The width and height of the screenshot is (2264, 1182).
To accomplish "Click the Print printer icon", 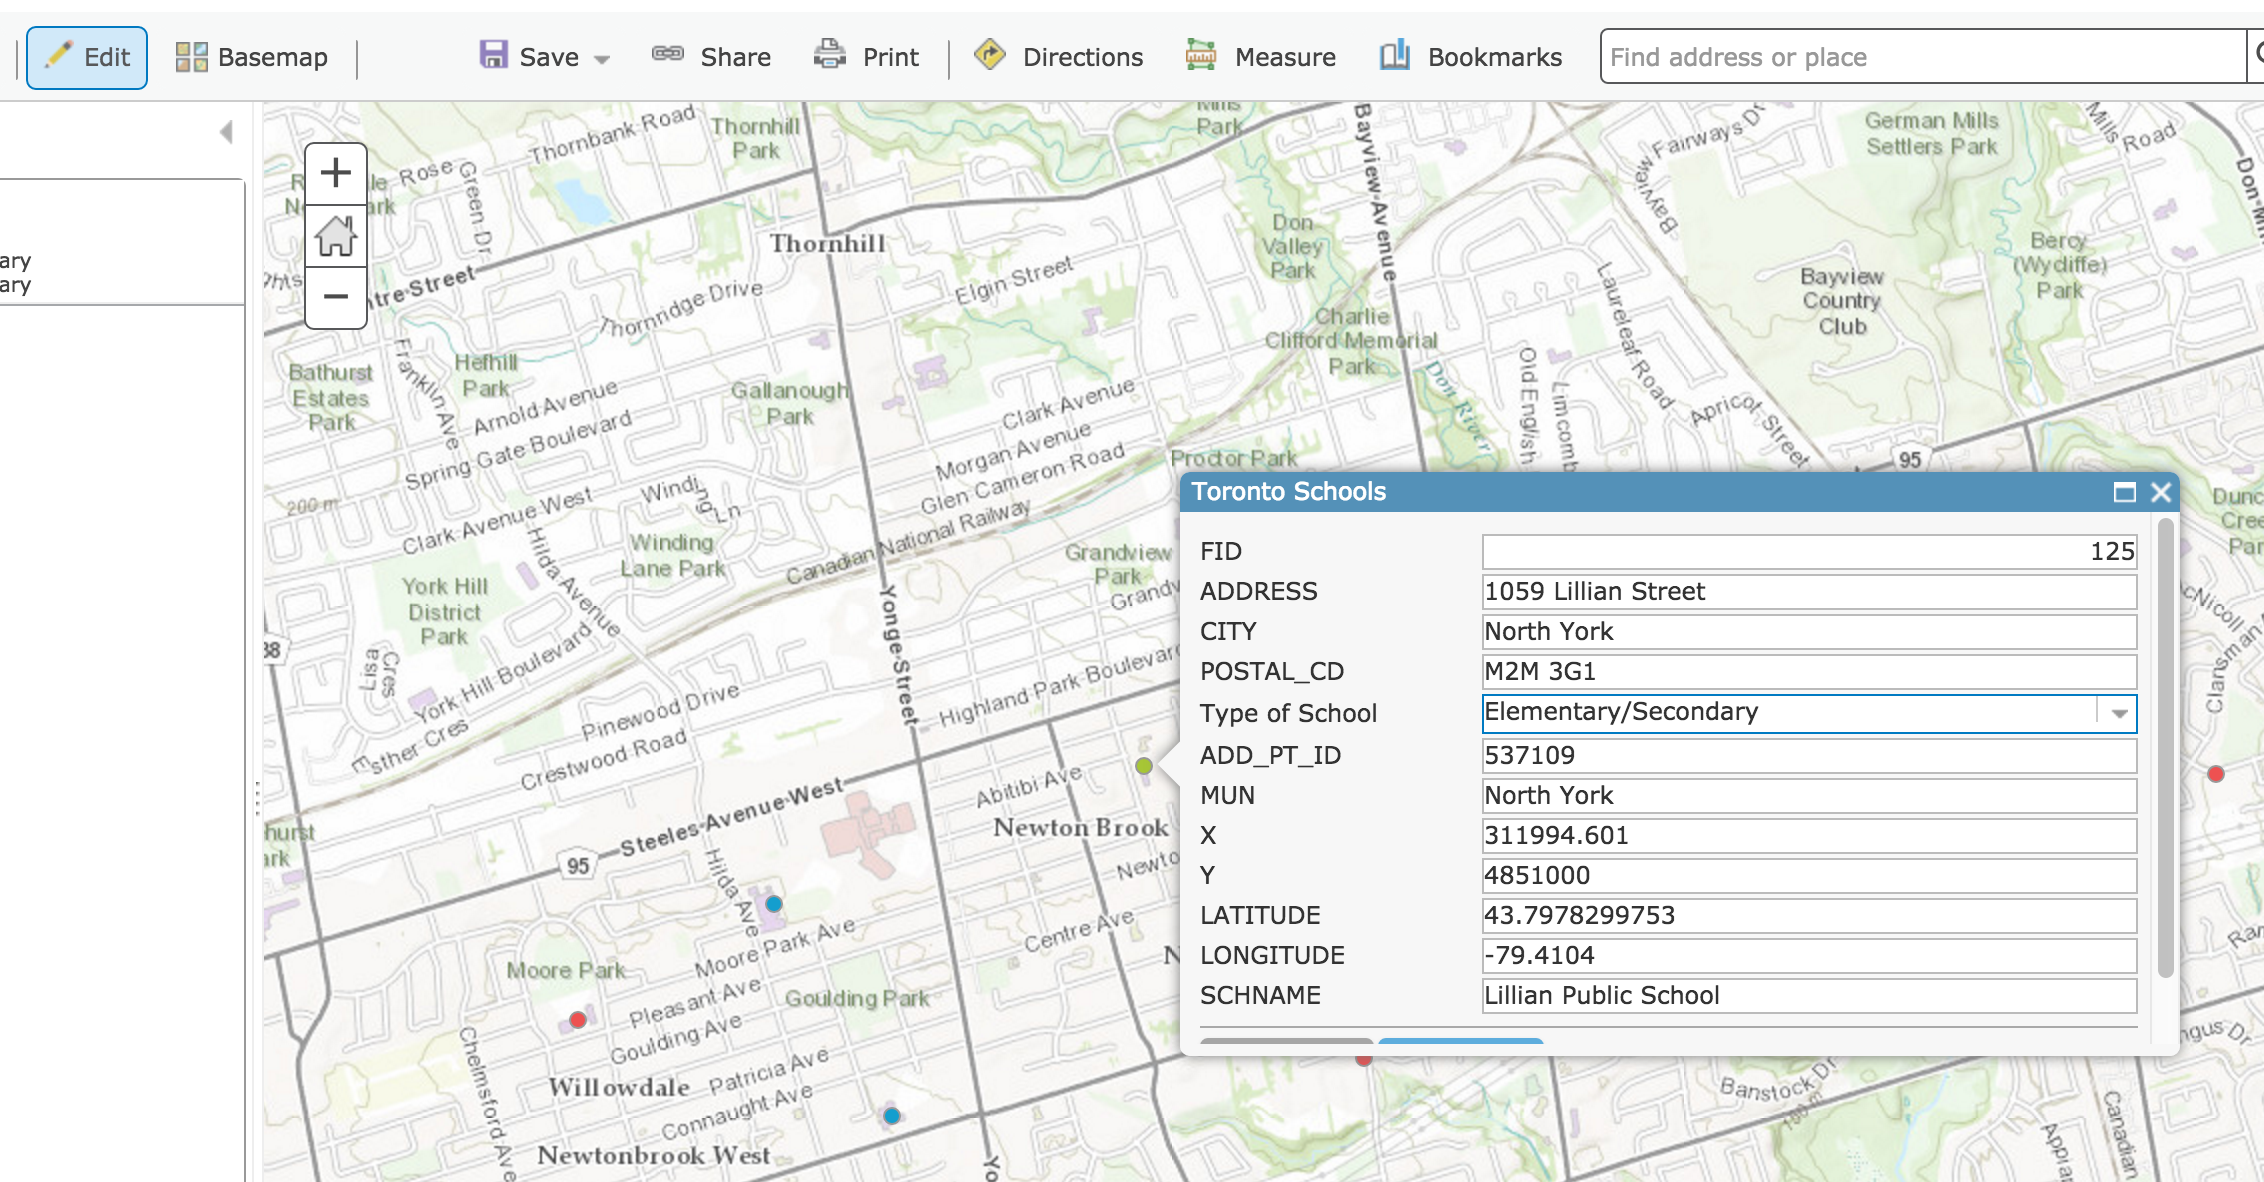I will pos(829,55).
